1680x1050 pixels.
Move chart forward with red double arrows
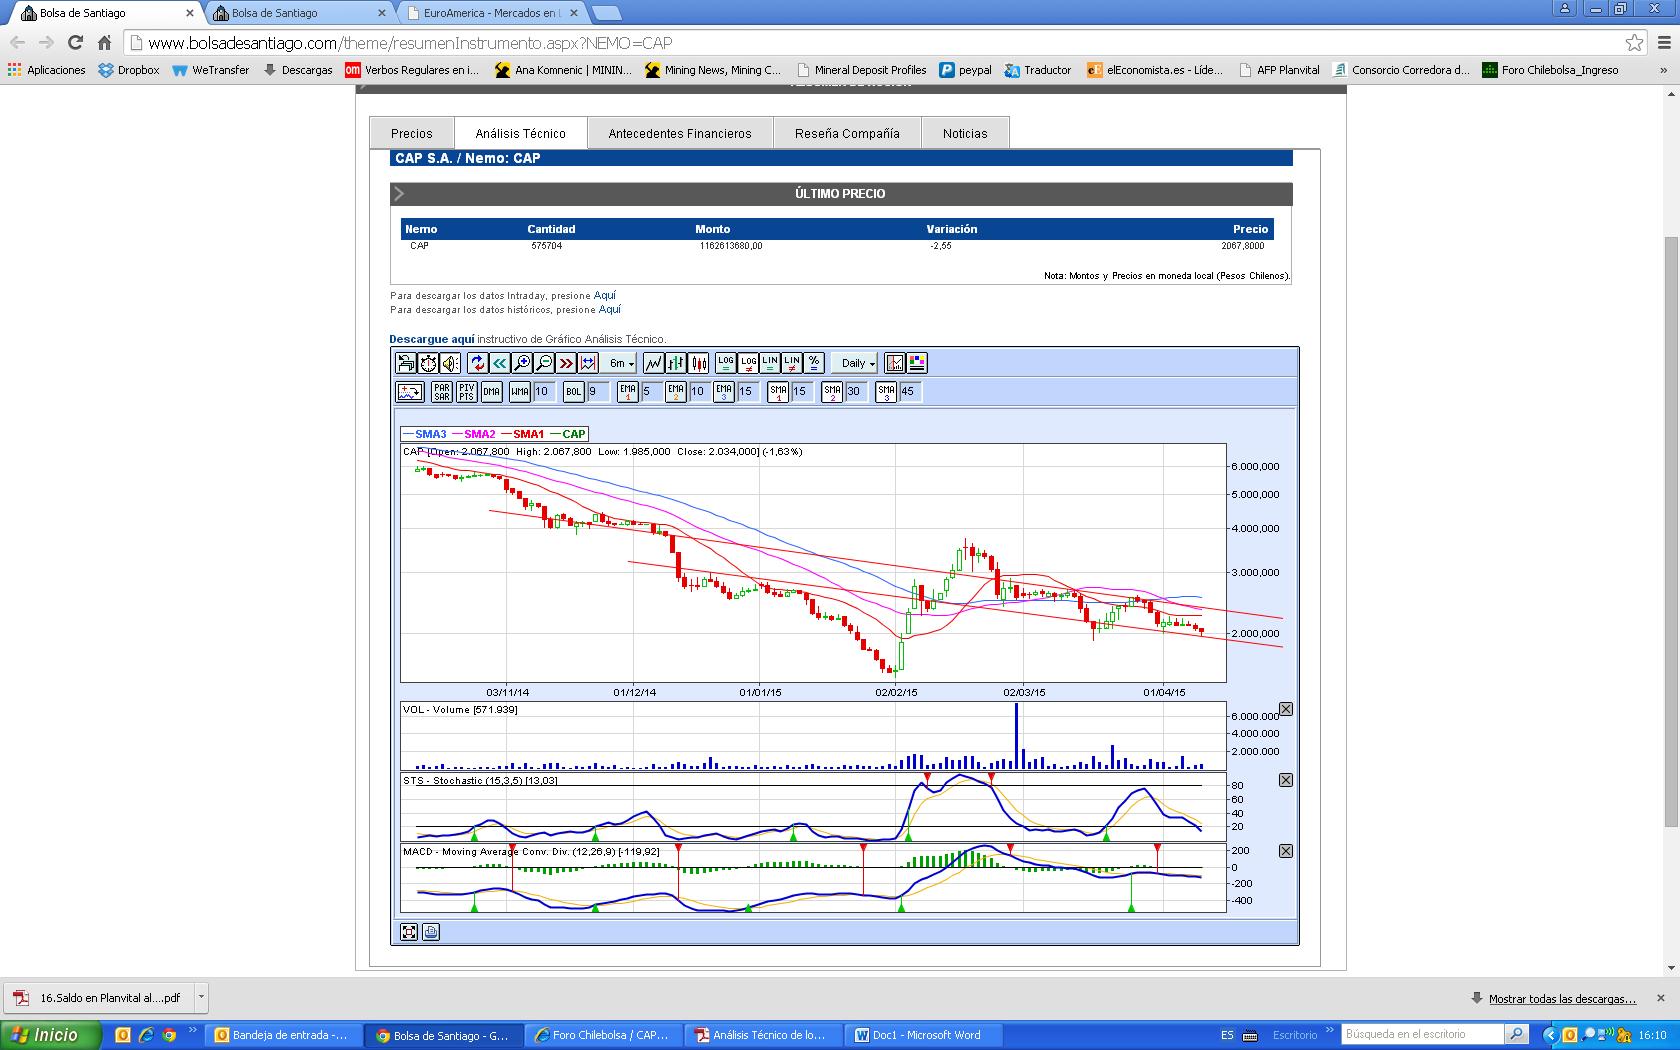click(566, 363)
